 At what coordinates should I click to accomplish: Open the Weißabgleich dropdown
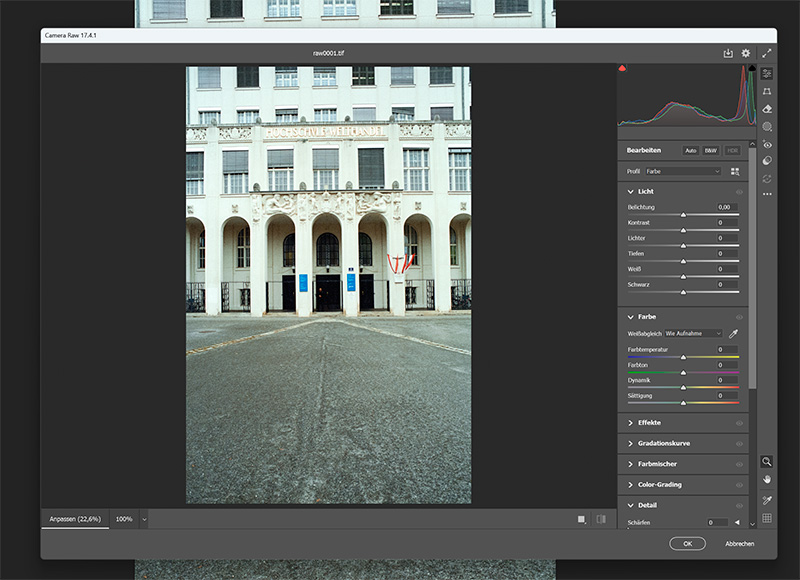(693, 334)
